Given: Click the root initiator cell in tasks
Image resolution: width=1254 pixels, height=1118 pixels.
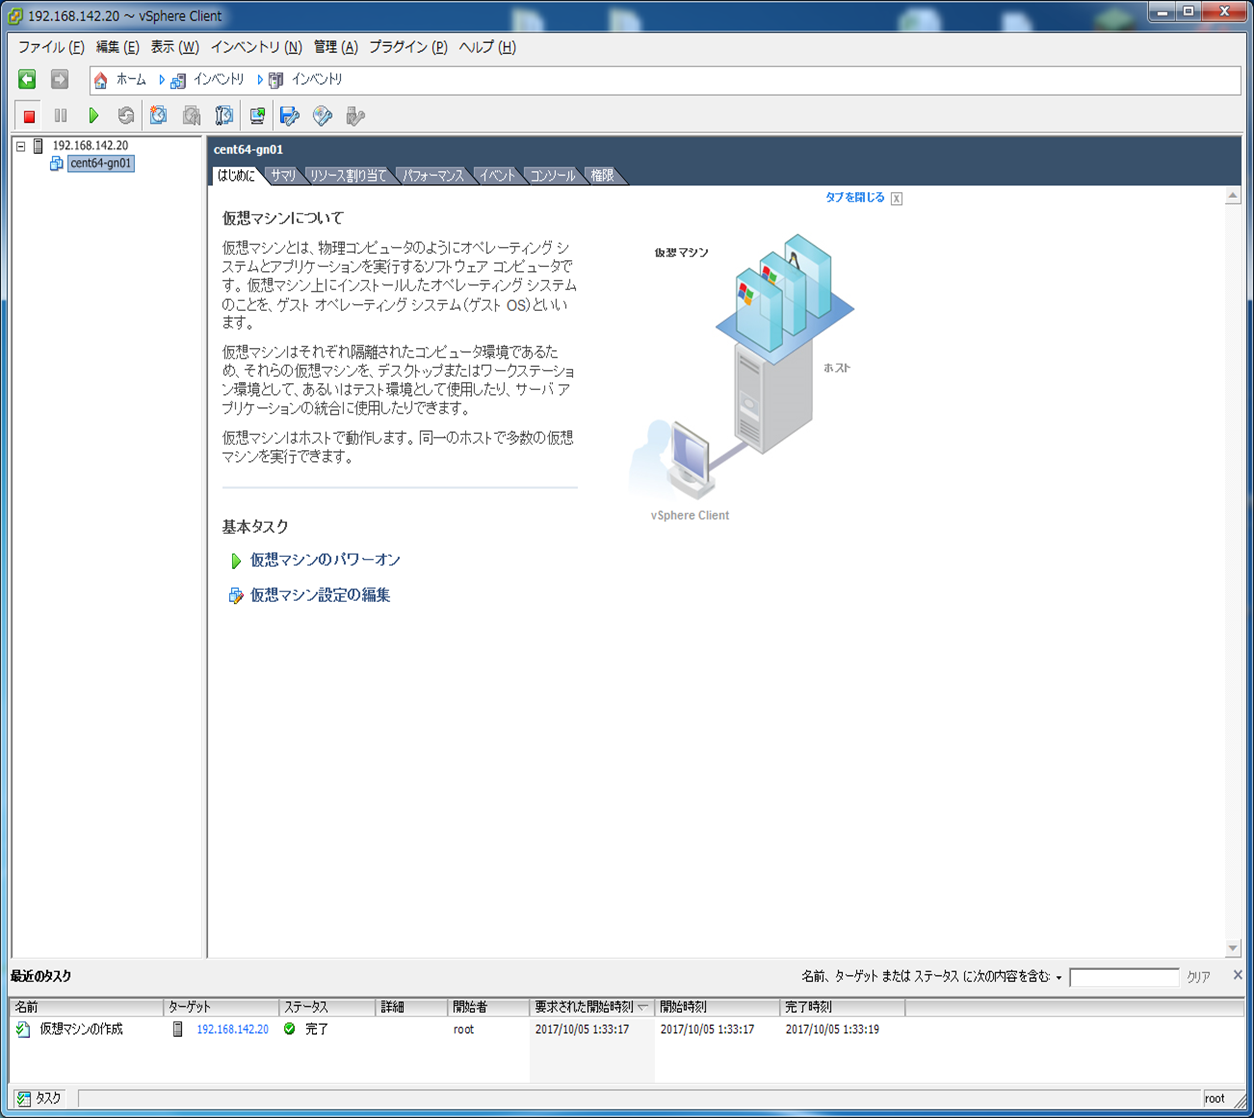Looking at the screenshot, I should (x=463, y=1029).
